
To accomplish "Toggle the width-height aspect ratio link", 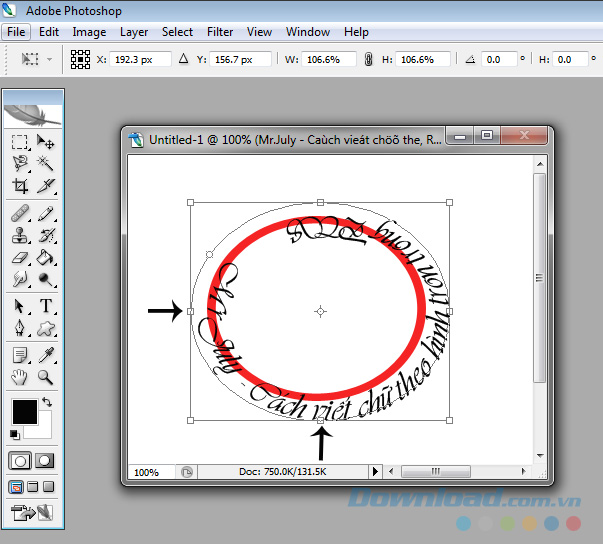I will pos(367,60).
